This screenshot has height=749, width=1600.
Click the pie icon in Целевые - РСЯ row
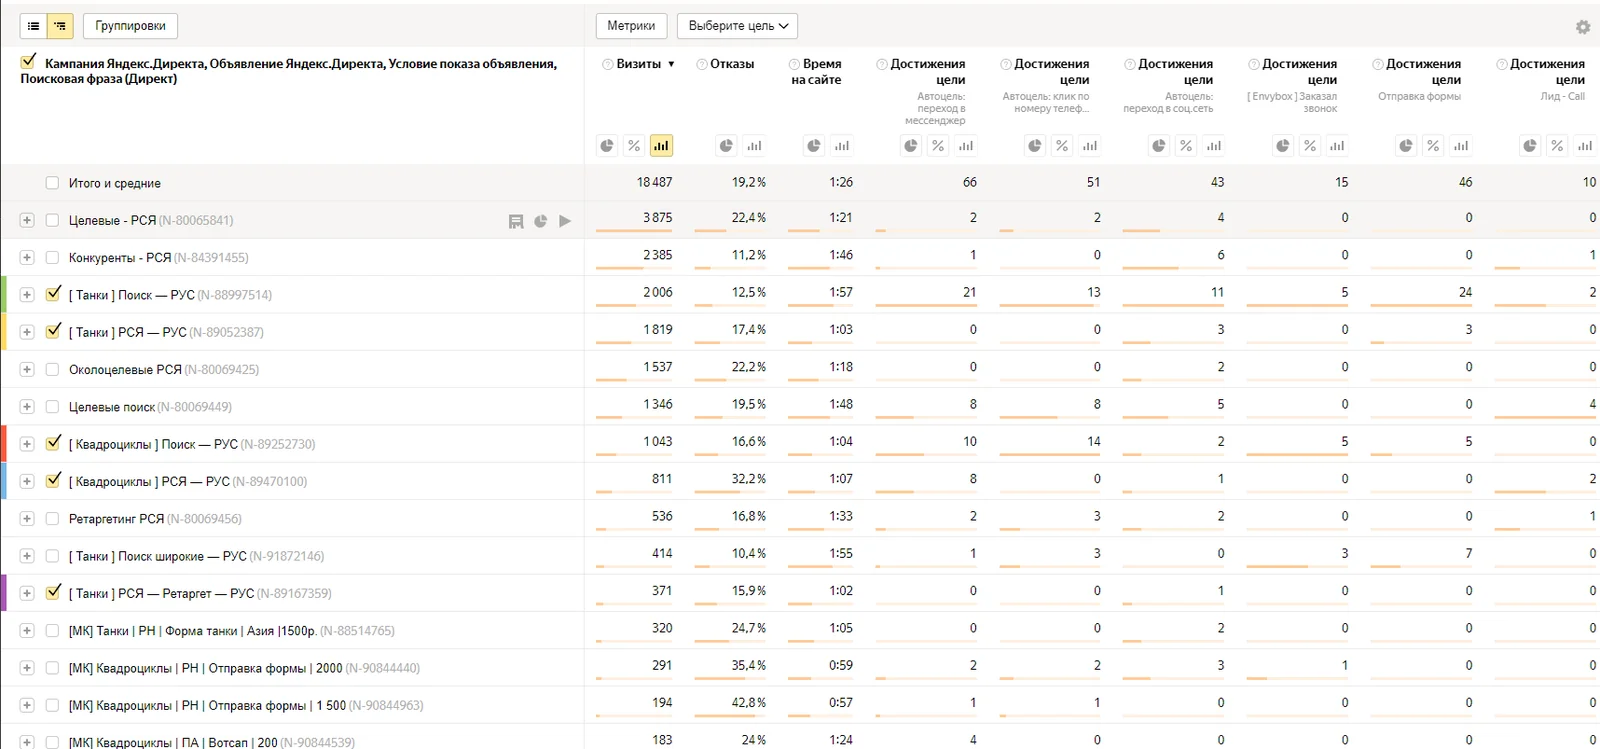[540, 221]
